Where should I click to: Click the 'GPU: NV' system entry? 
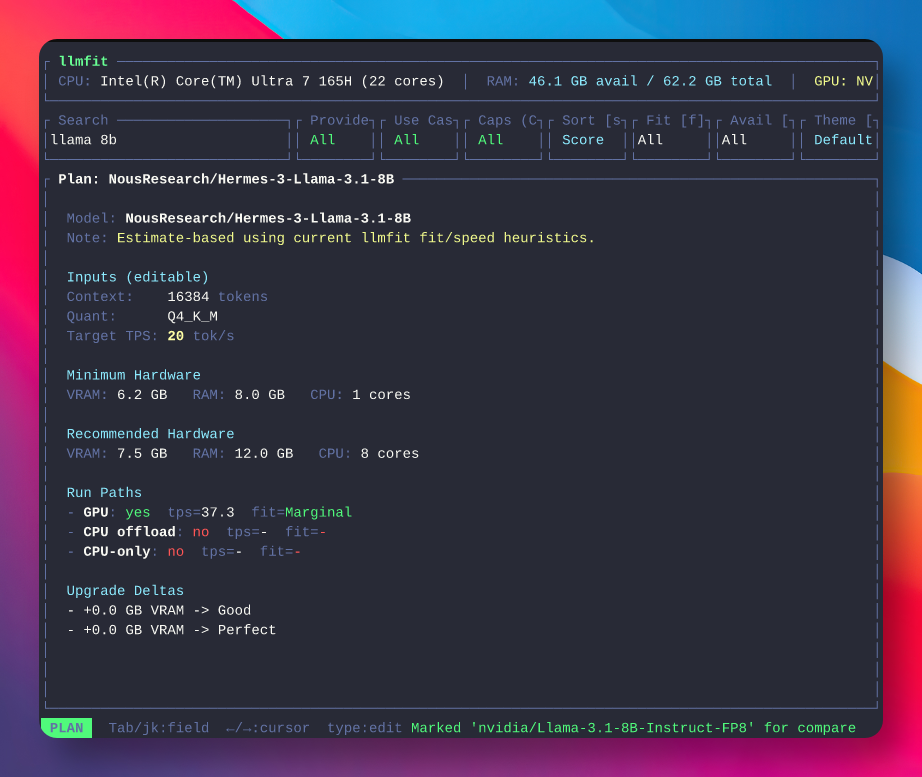coord(843,81)
